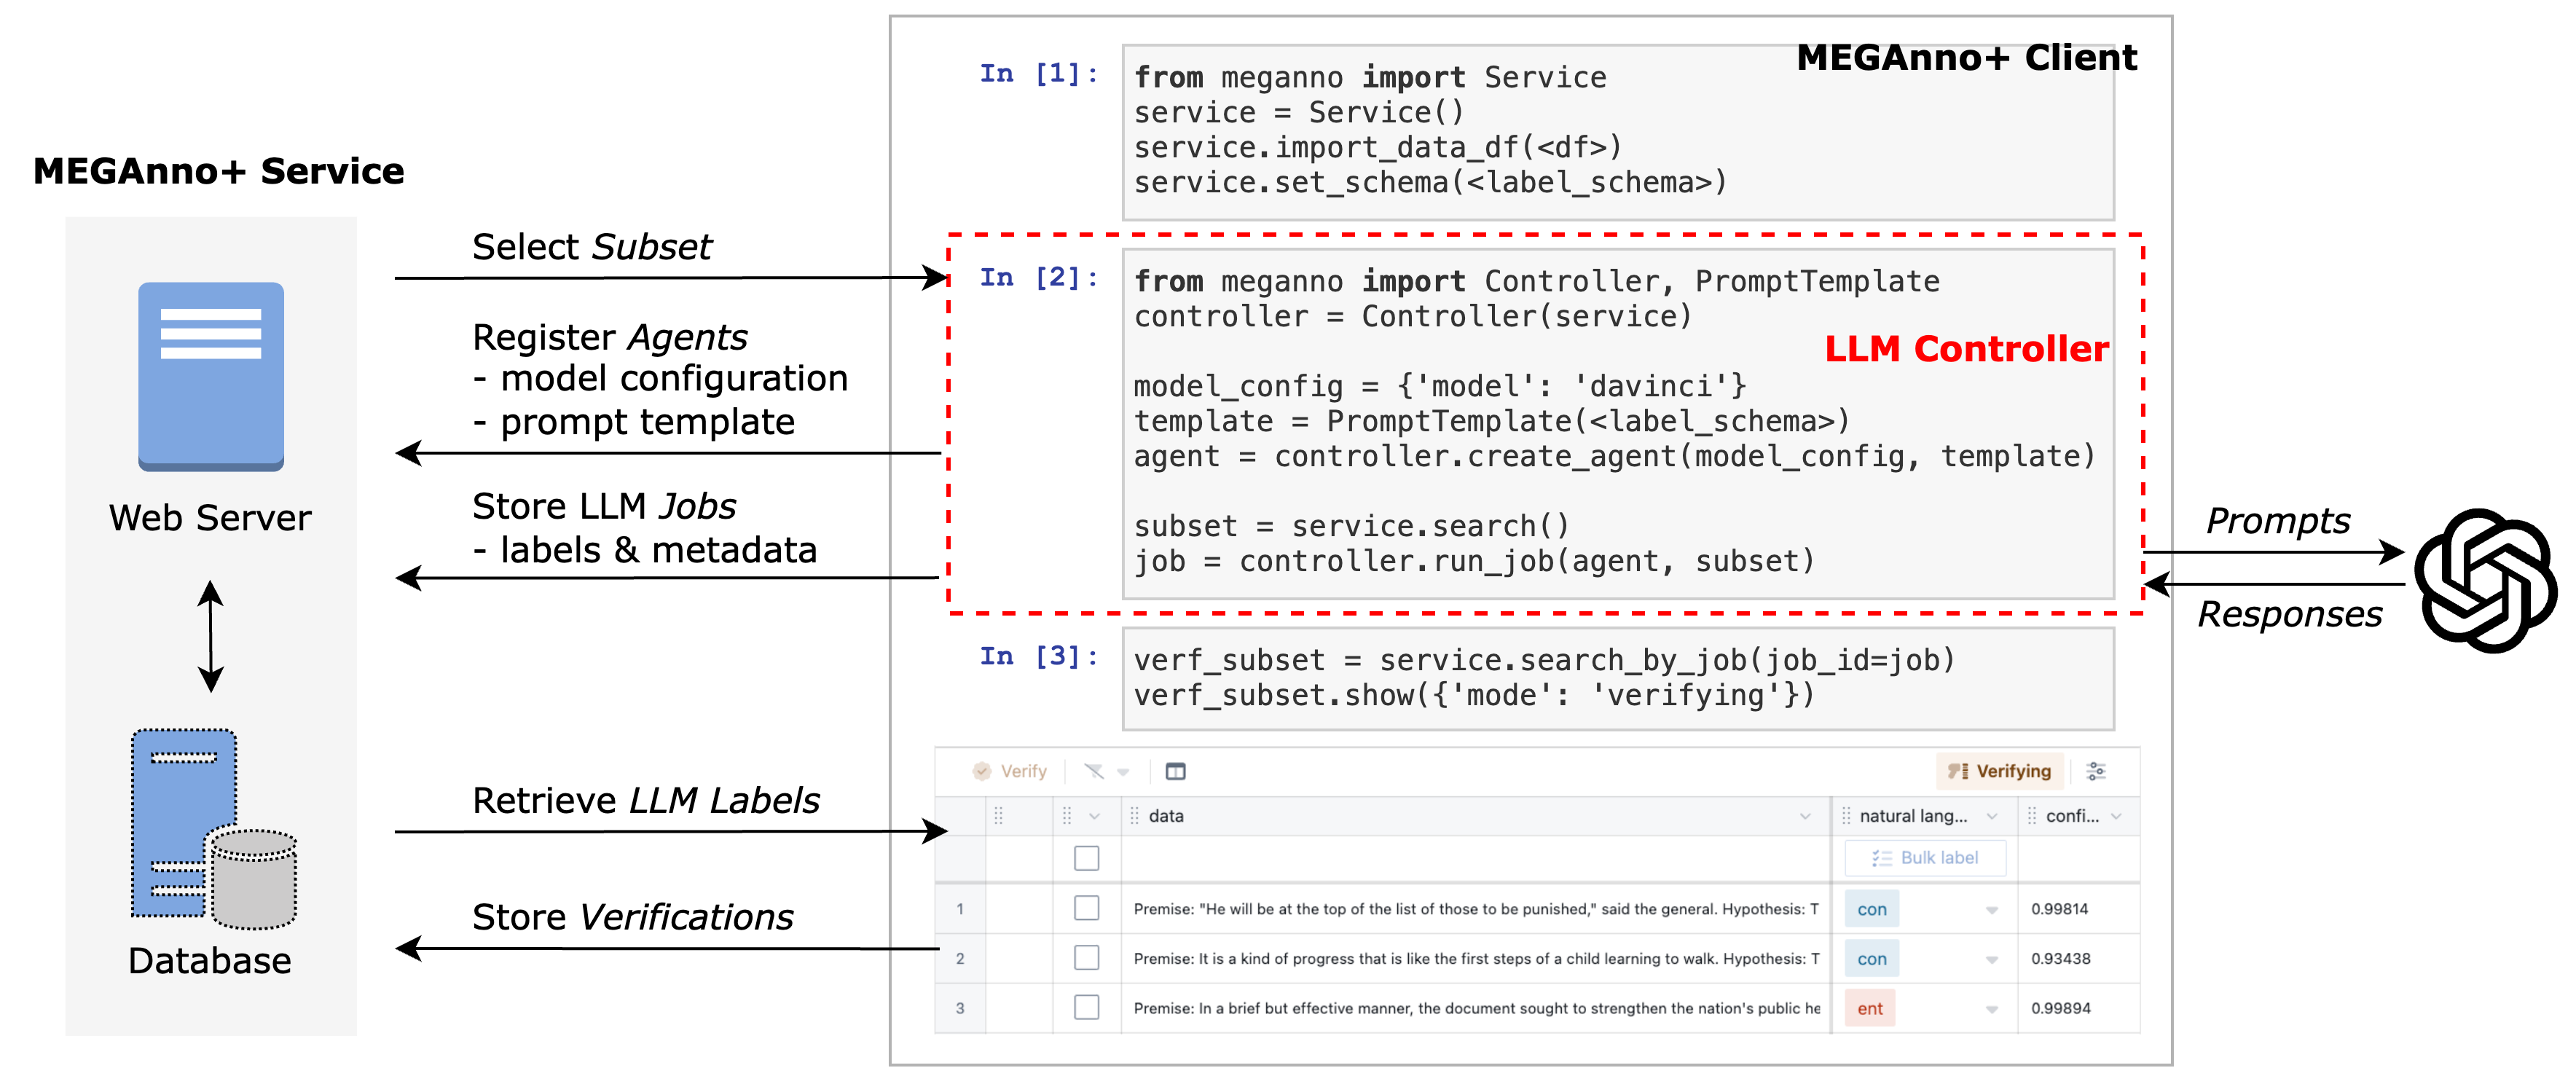The image size is (2576, 1084).
Task: Click the 'con' label tag in row 2
Action: click(x=1872, y=959)
